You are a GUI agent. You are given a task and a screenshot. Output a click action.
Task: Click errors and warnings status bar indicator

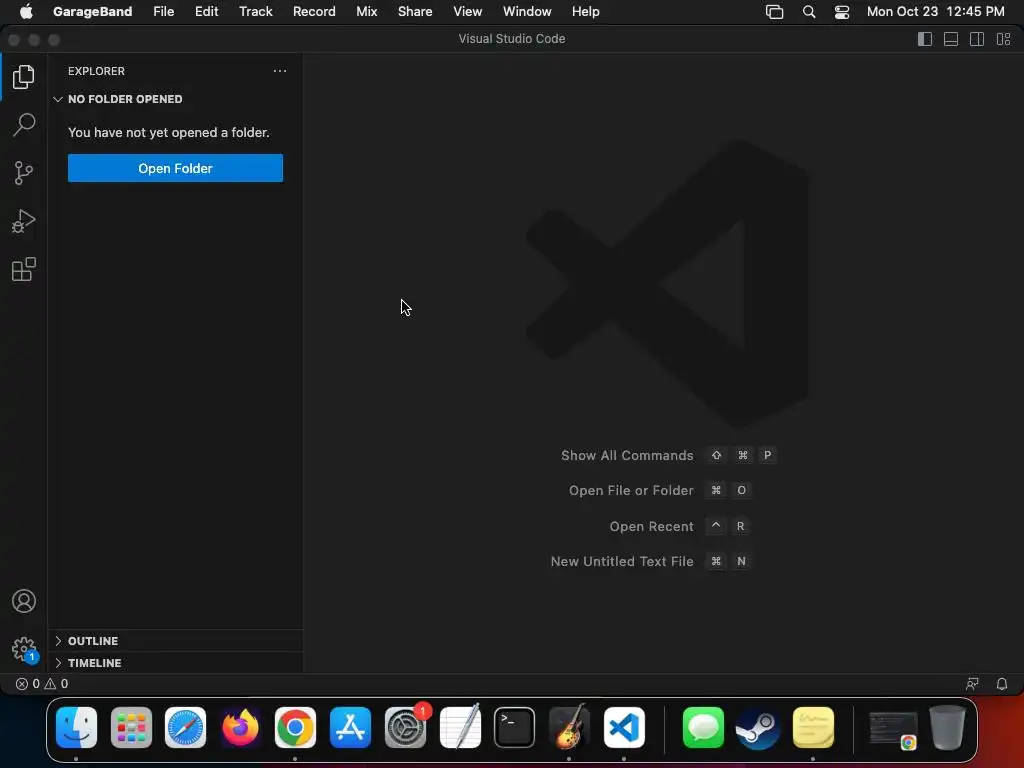coord(42,684)
